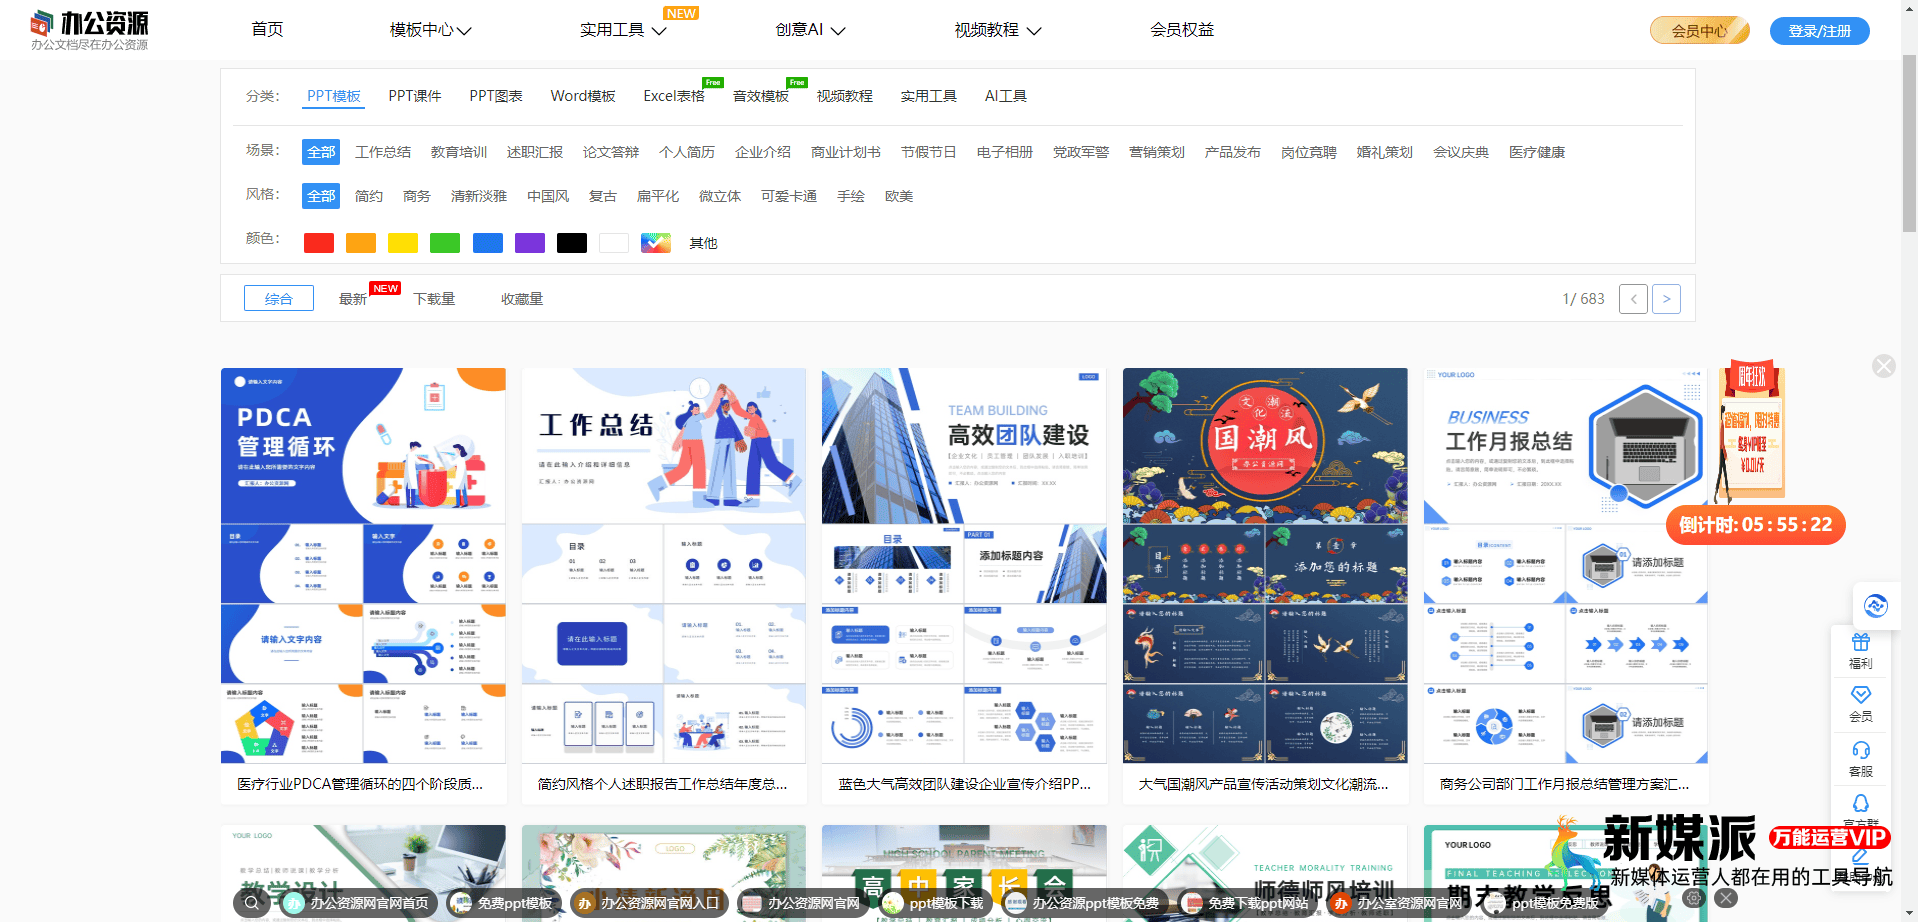Open the 会员中心 button
The width and height of the screenshot is (1918, 922).
click(1698, 30)
